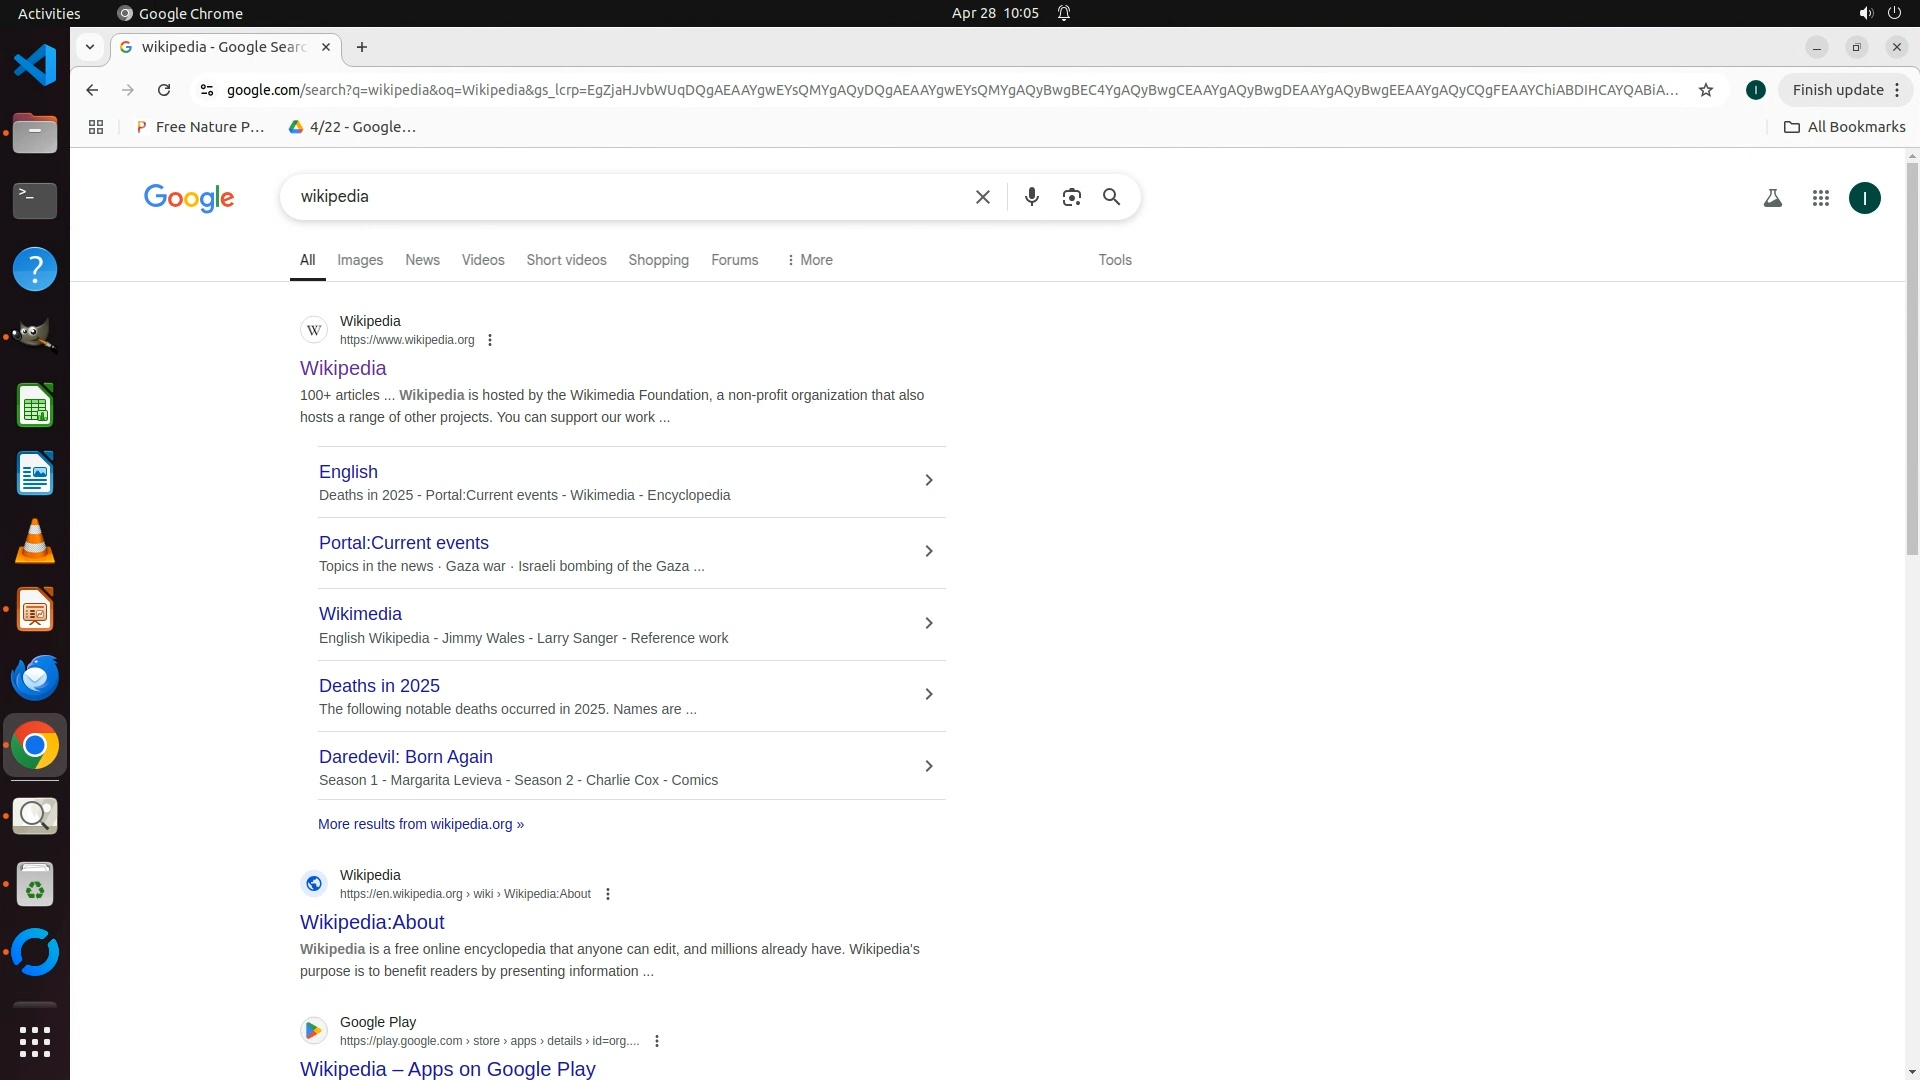Open the tab search dropdown arrow
Viewport: 1920px width, 1080px height.
(x=90, y=47)
